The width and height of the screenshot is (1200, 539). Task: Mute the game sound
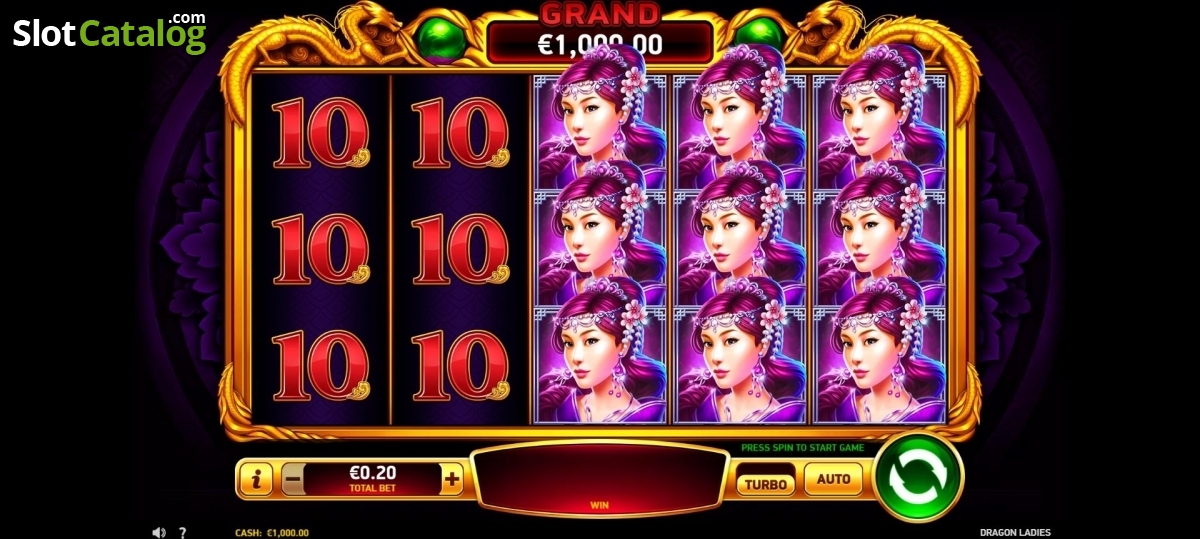[x=158, y=532]
